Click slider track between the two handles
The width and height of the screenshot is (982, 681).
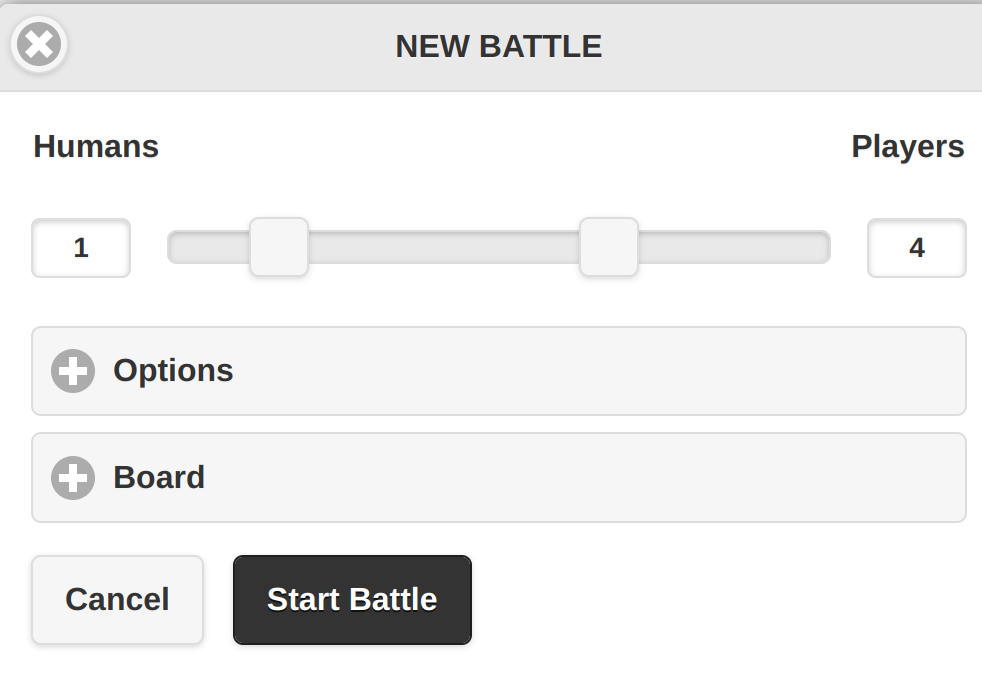tap(444, 247)
